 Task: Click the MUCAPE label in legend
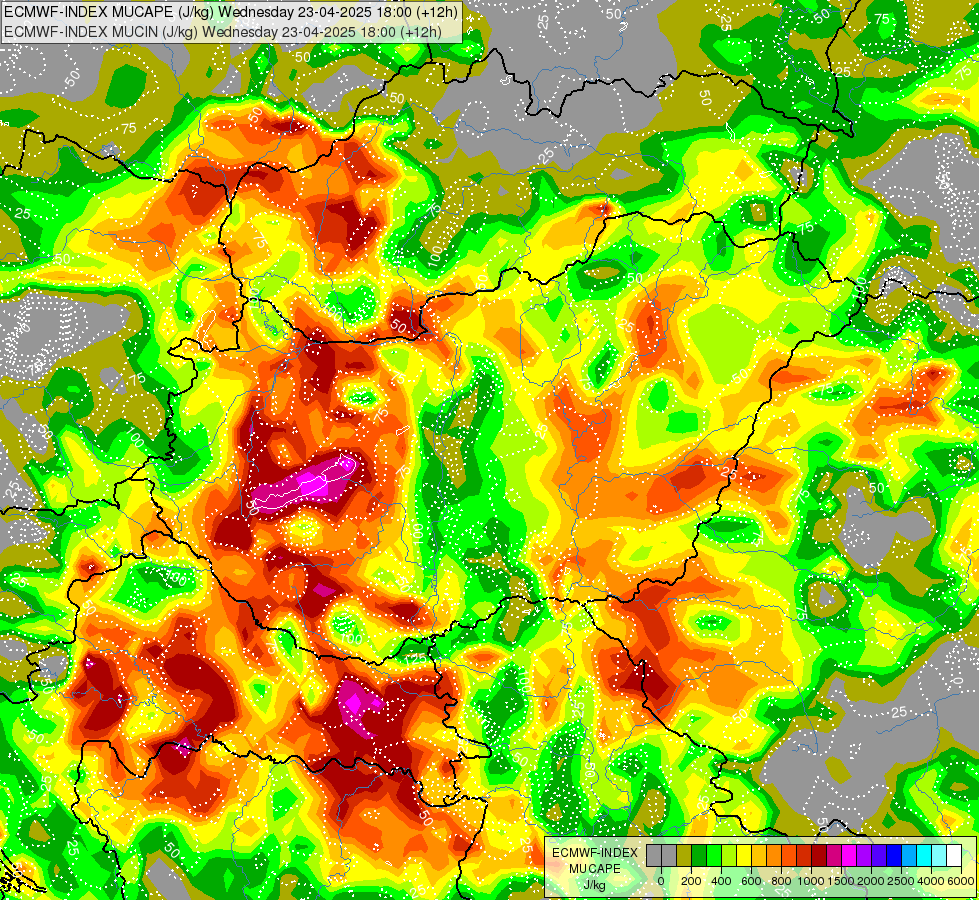click(x=595, y=869)
